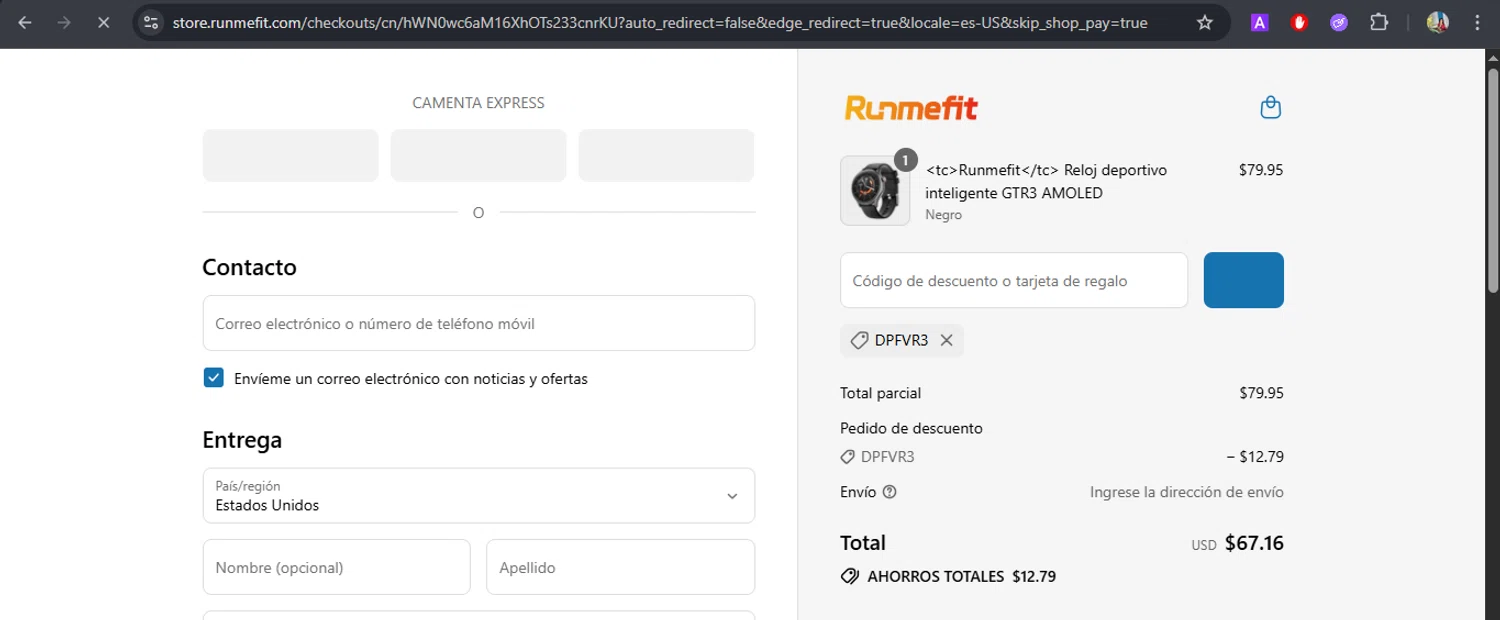Click the − $12.79 discount amount
1500x620 pixels.
pyautogui.click(x=1255, y=457)
